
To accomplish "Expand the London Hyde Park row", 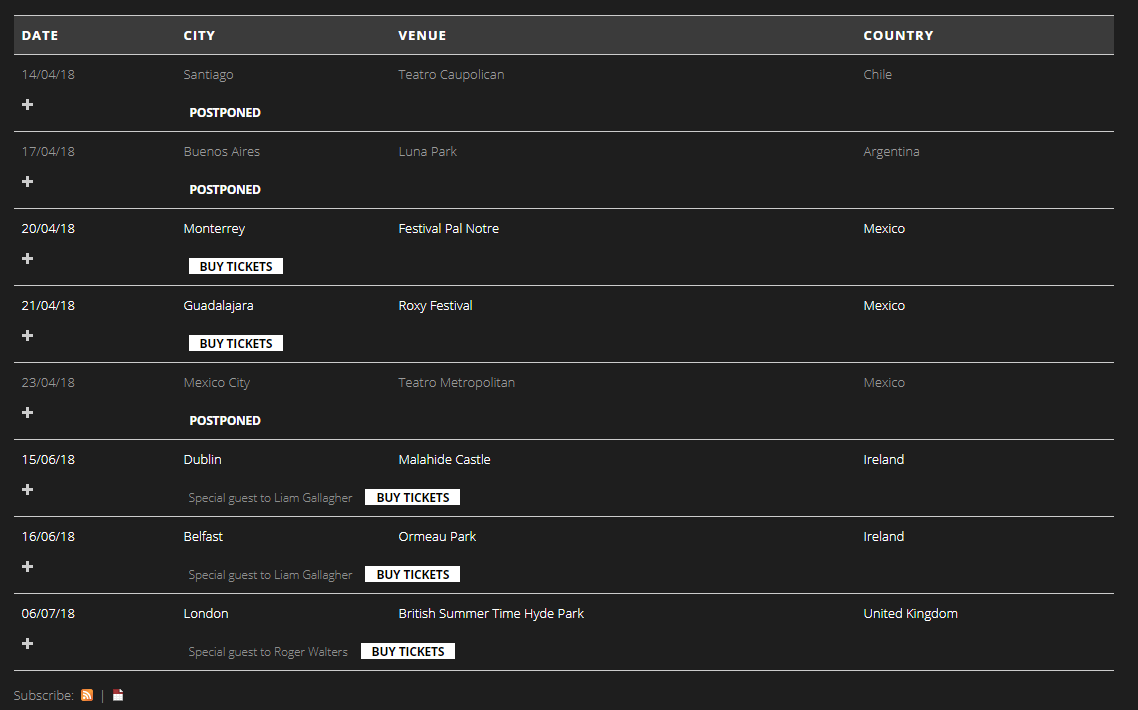I will pos(28,643).
